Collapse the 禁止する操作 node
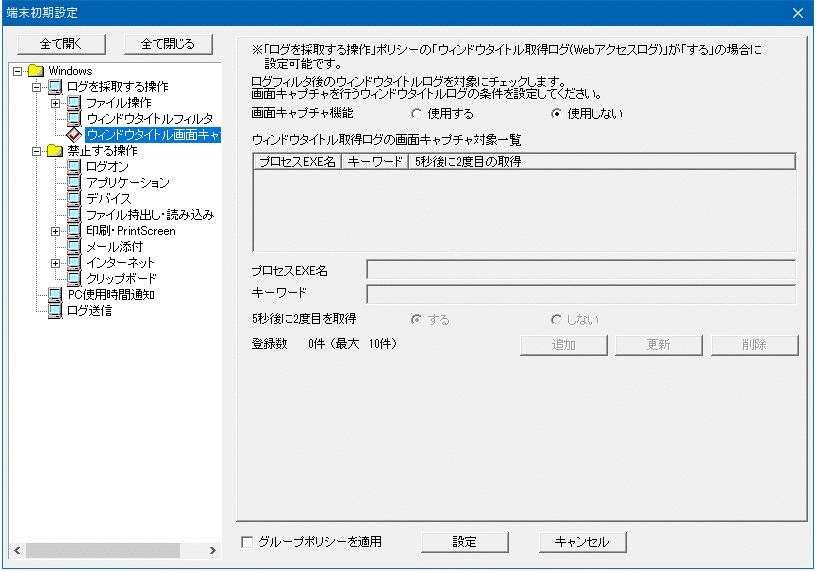 (36, 151)
